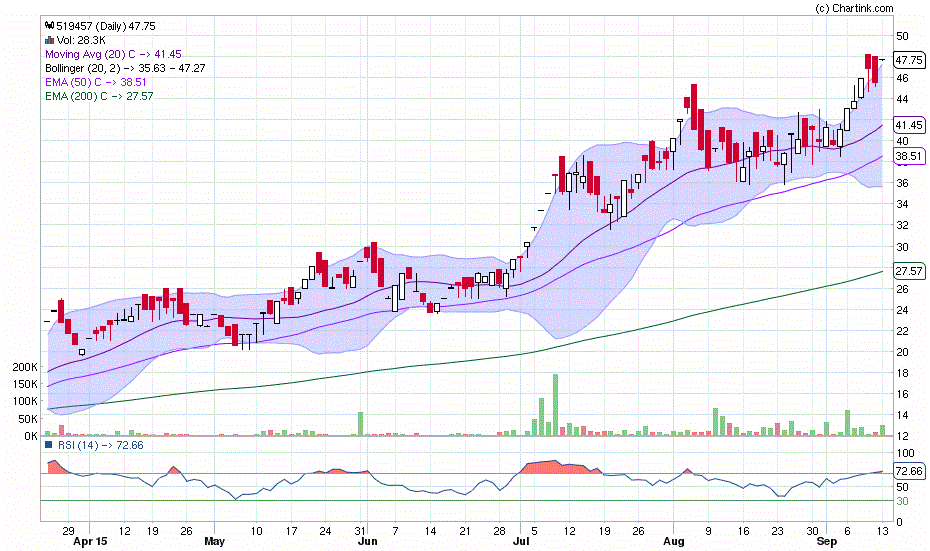The width and height of the screenshot is (930, 551).
Task: Open the (c) Chartink.com credit
Action: [x=854, y=8]
